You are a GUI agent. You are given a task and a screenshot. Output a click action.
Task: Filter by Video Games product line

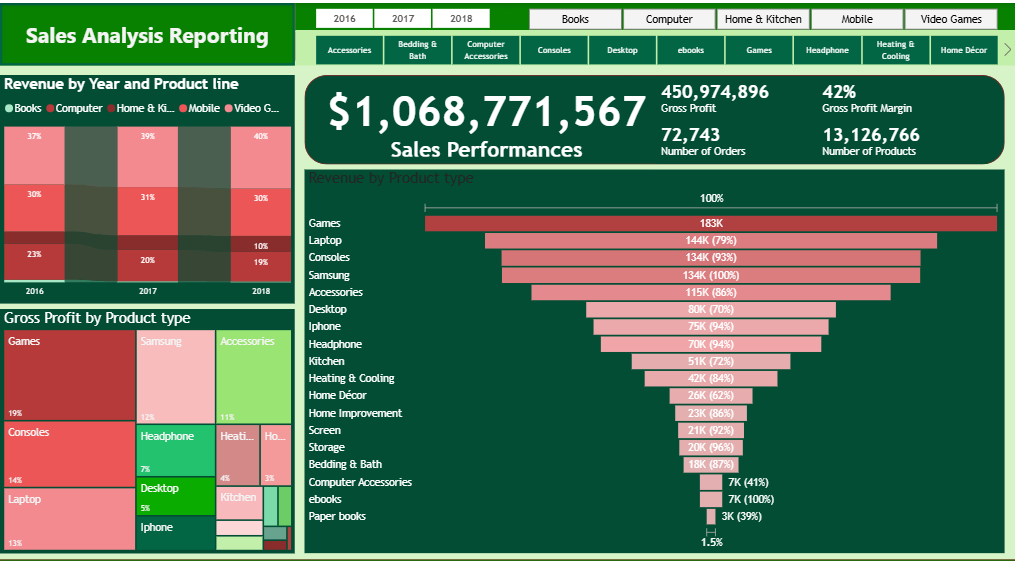click(x=951, y=19)
